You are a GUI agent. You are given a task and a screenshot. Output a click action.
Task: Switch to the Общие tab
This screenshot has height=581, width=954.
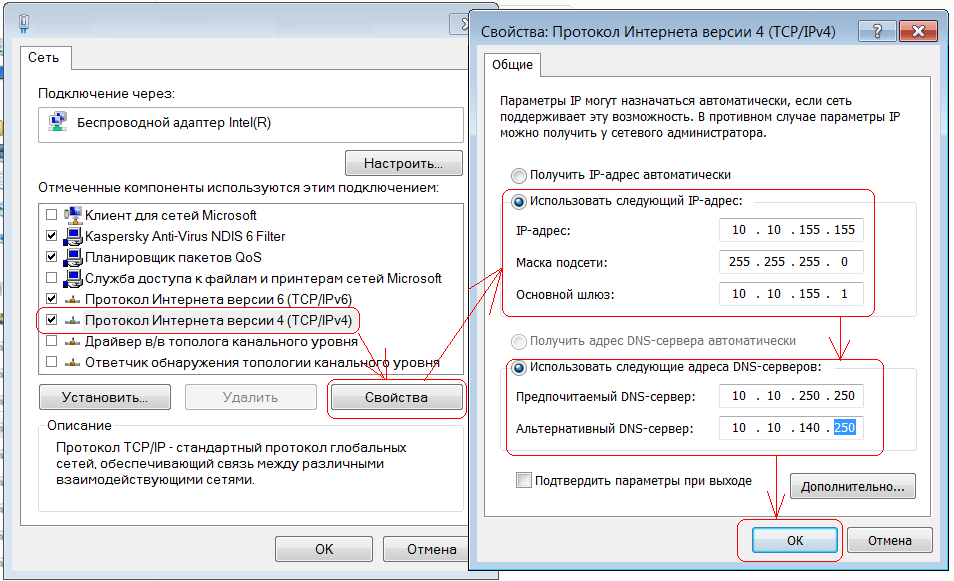coord(512,64)
